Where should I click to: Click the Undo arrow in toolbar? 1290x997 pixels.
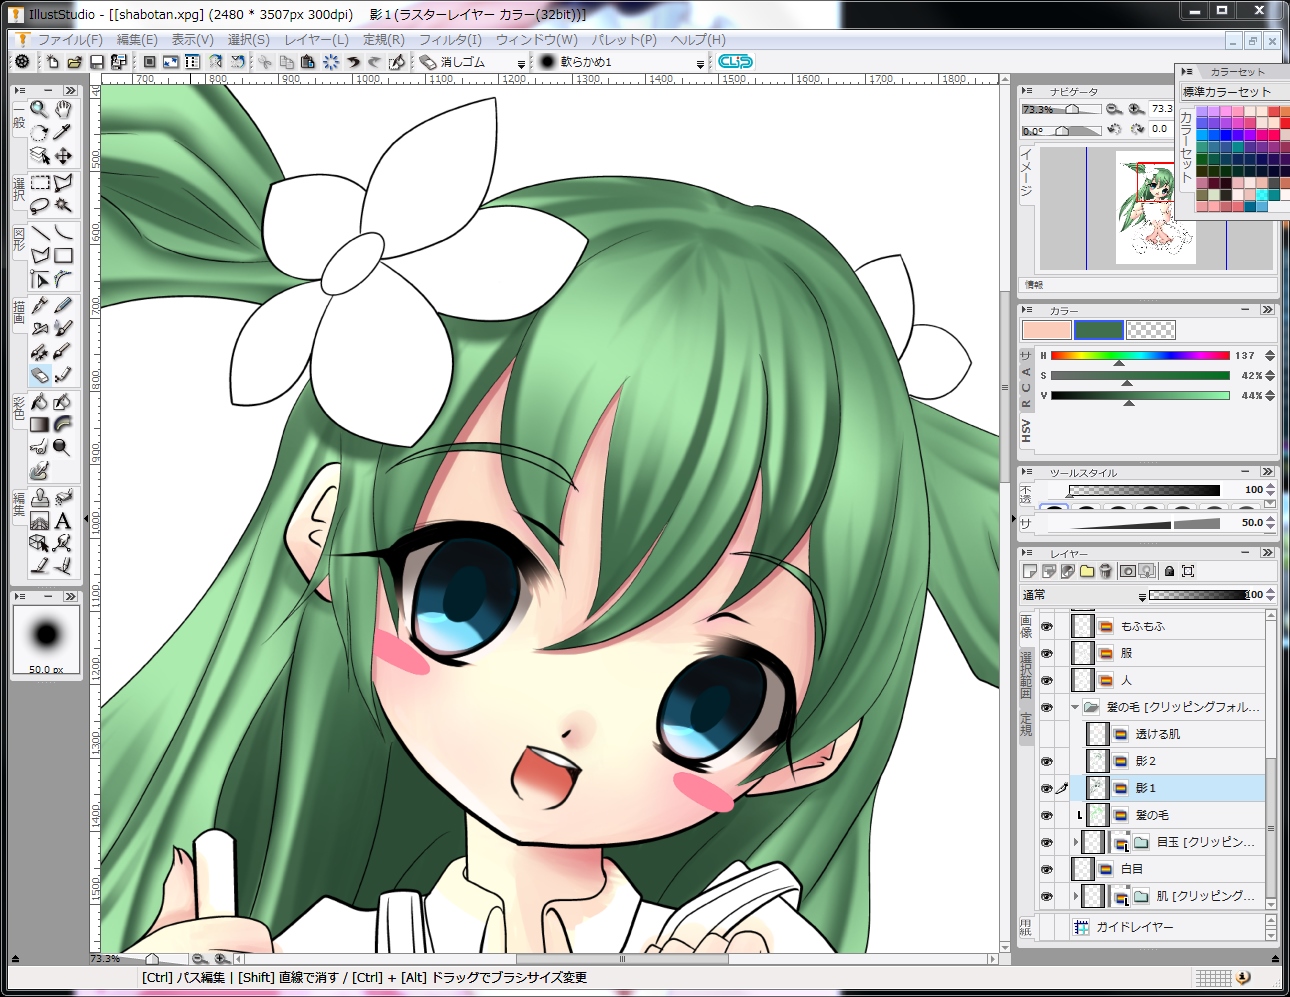pos(353,62)
